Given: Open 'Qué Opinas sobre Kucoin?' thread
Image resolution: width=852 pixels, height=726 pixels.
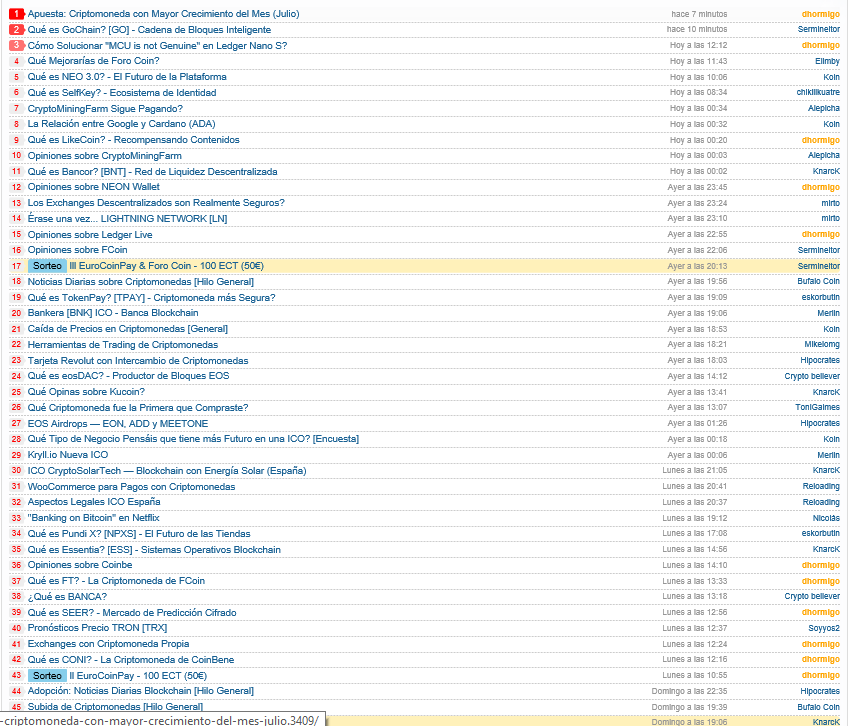Looking at the screenshot, I should coord(86,392).
